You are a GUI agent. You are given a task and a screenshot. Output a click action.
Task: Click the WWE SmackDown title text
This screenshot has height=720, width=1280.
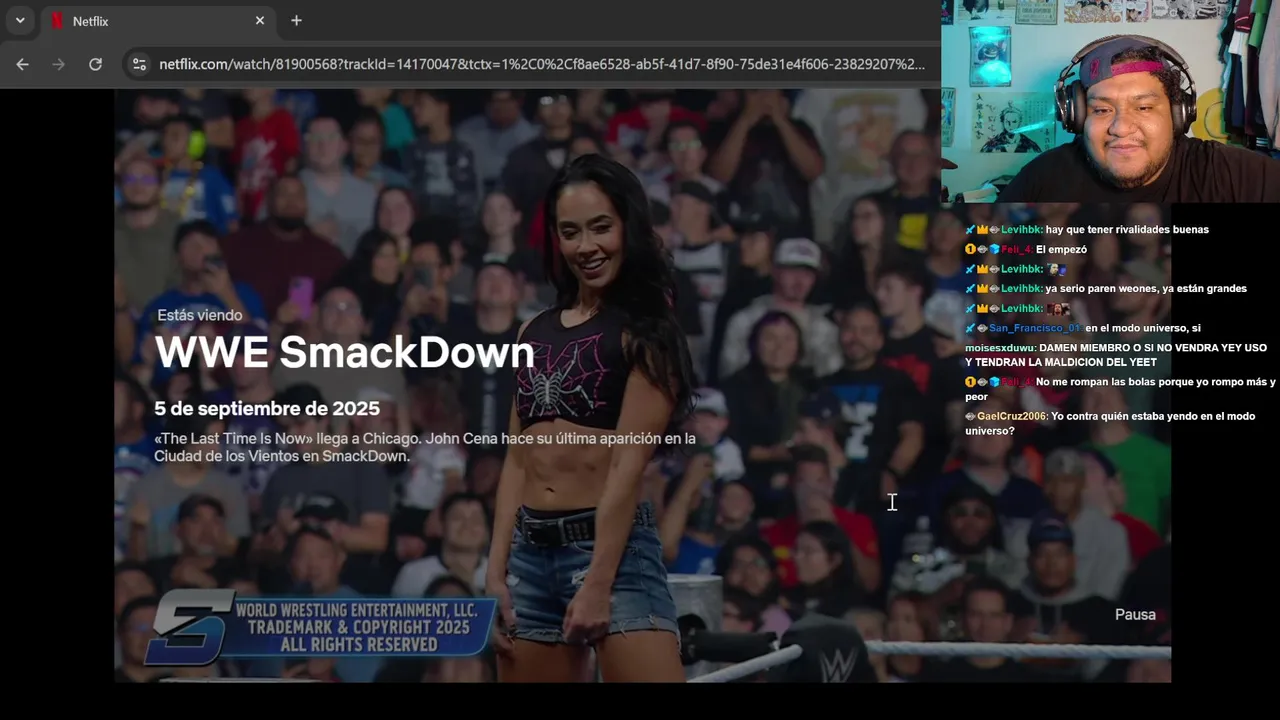click(345, 352)
